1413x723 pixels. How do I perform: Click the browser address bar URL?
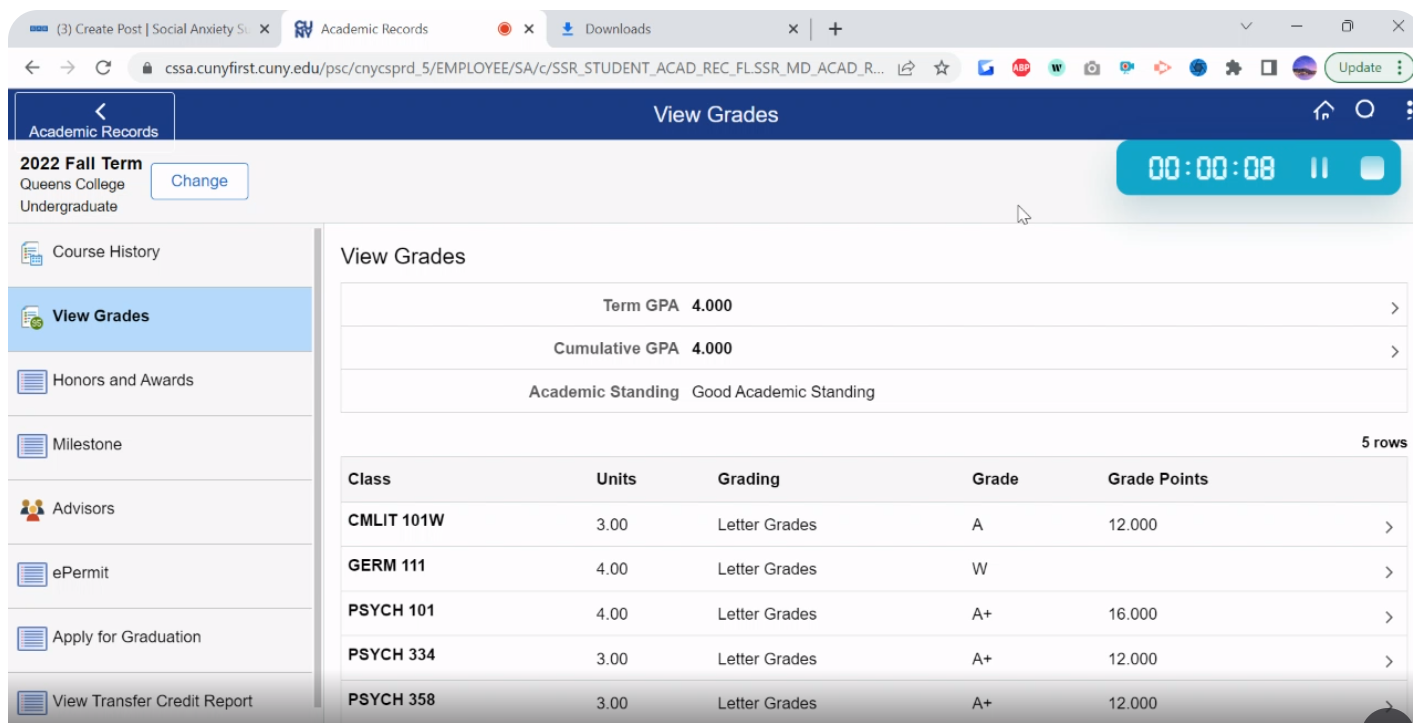[524, 68]
